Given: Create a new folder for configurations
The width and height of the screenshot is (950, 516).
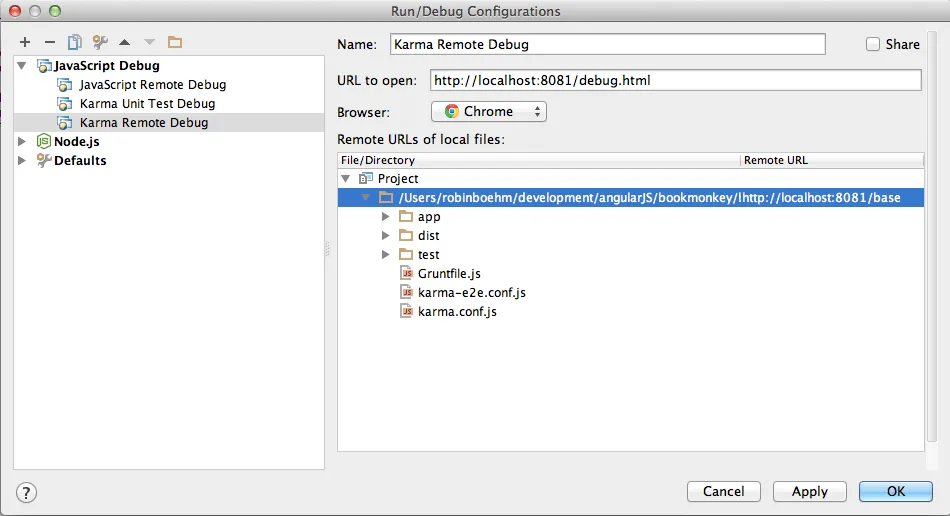Looking at the screenshot, I should pos(175,42).
